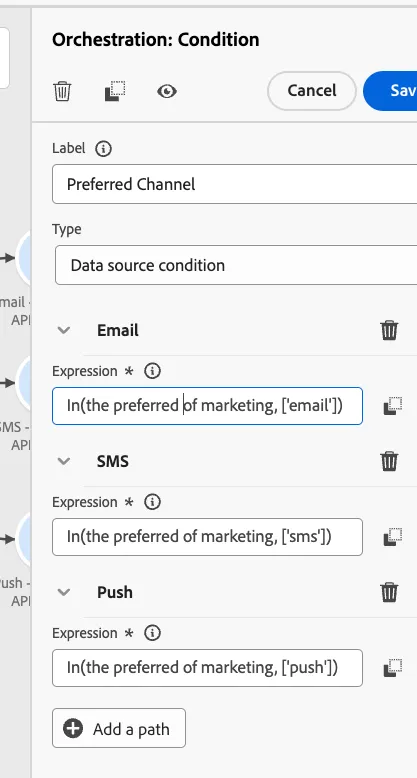
Task: Open expression editor for SMS path
Action: point(393,537)
